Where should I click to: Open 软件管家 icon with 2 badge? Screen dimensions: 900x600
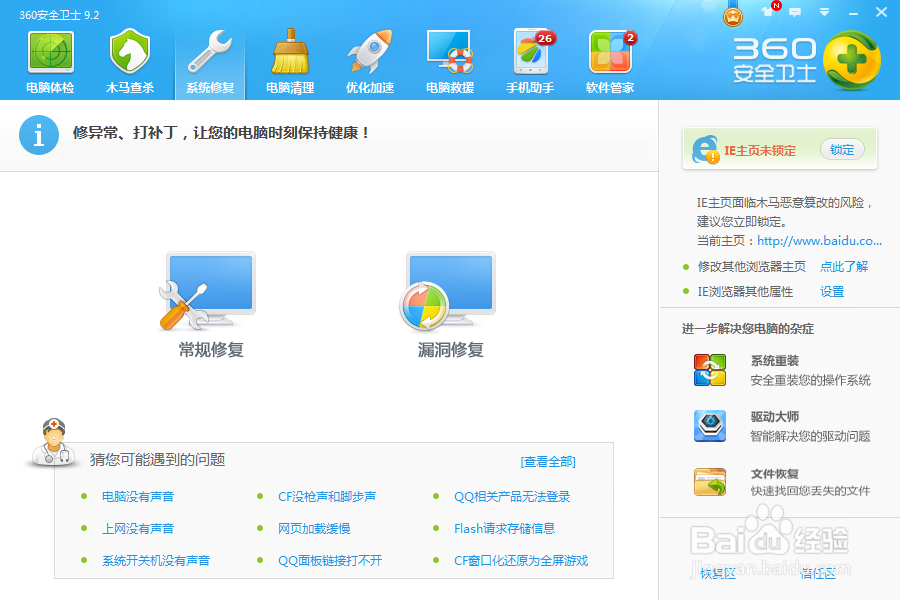[x=611, y=52]
